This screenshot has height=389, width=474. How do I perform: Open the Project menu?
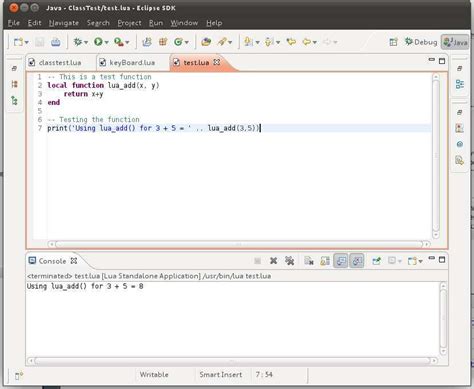point(129,23)
